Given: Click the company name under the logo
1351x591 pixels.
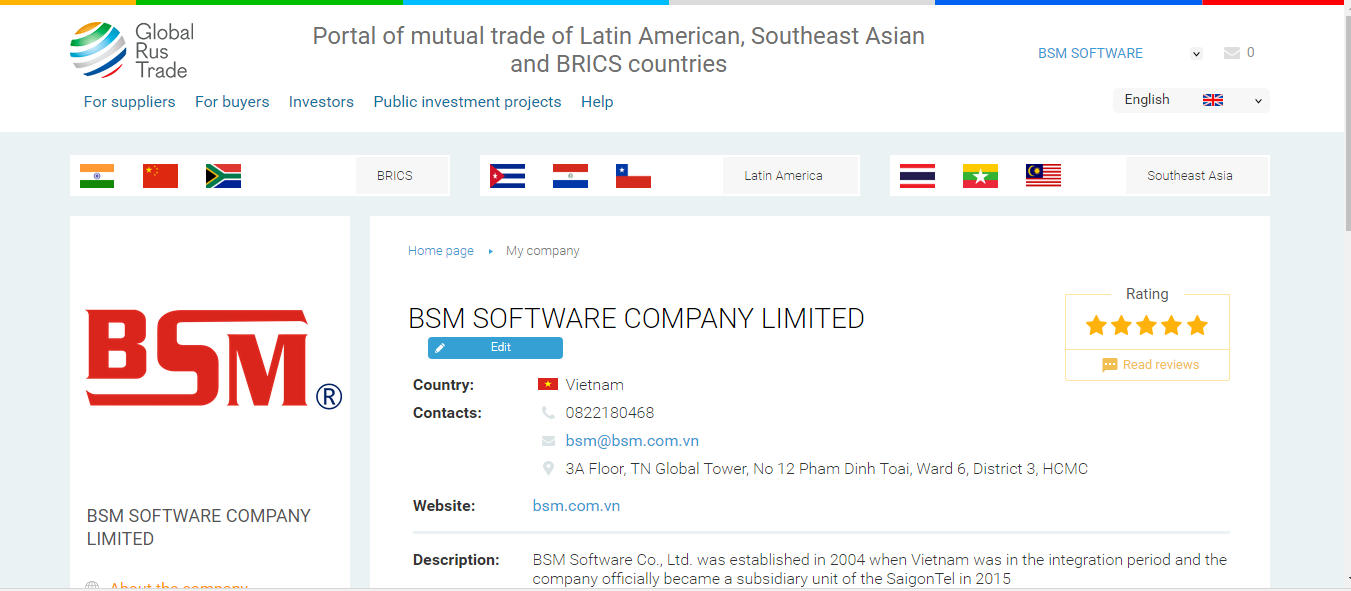Looking at the screenshot, I should pos(199,527).
